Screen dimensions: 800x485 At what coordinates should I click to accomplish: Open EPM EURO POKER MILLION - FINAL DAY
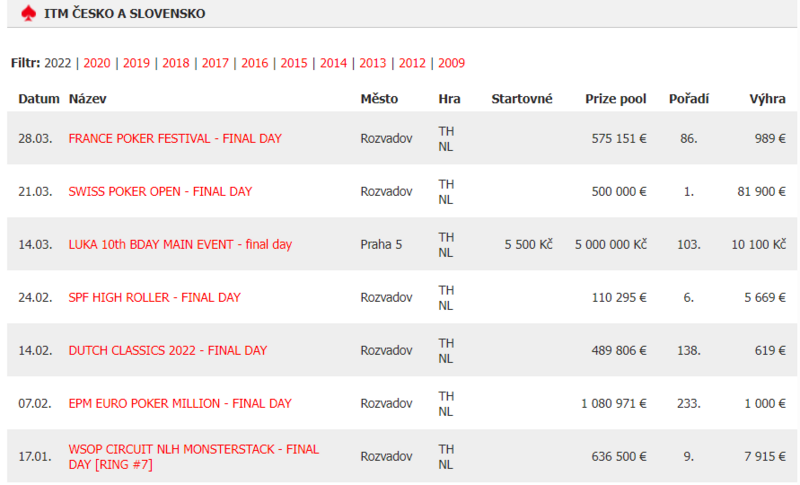tap(180, 404)
